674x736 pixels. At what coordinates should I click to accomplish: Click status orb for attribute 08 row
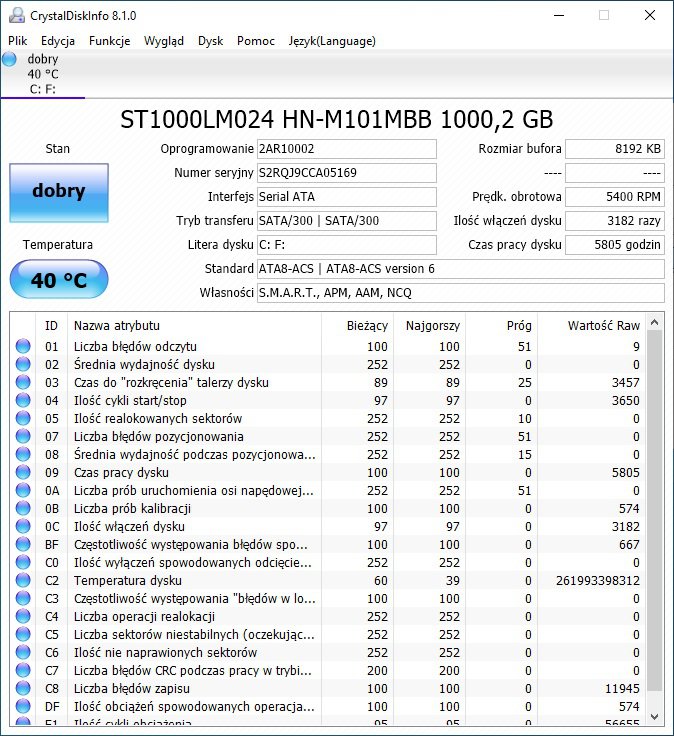pyautogui.click(x=23, y=454)
